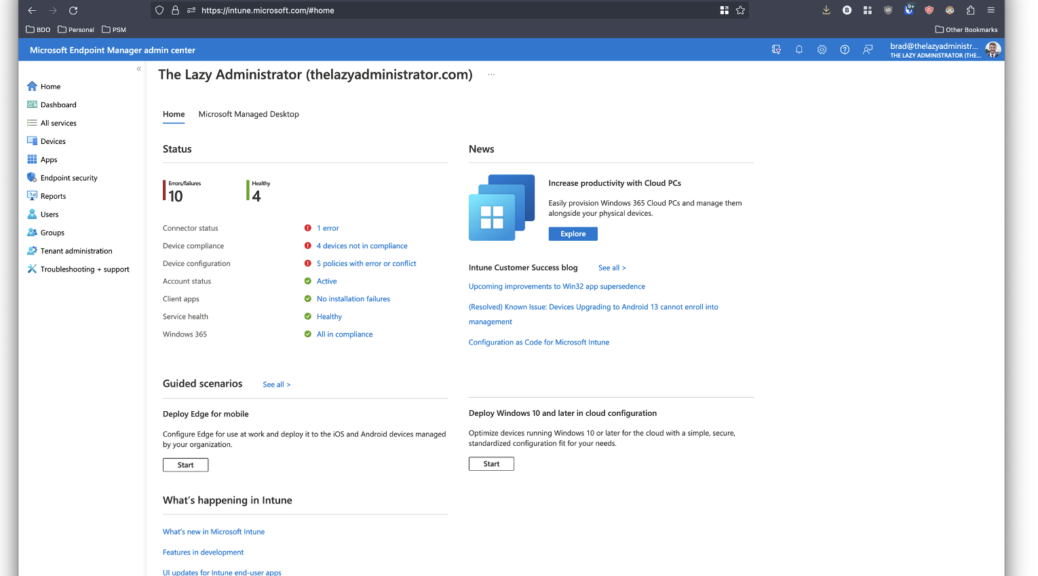Screen dimensions: 1038x576
Task: Open the 1 error connector status link
Action: click(x=328, y=228)
